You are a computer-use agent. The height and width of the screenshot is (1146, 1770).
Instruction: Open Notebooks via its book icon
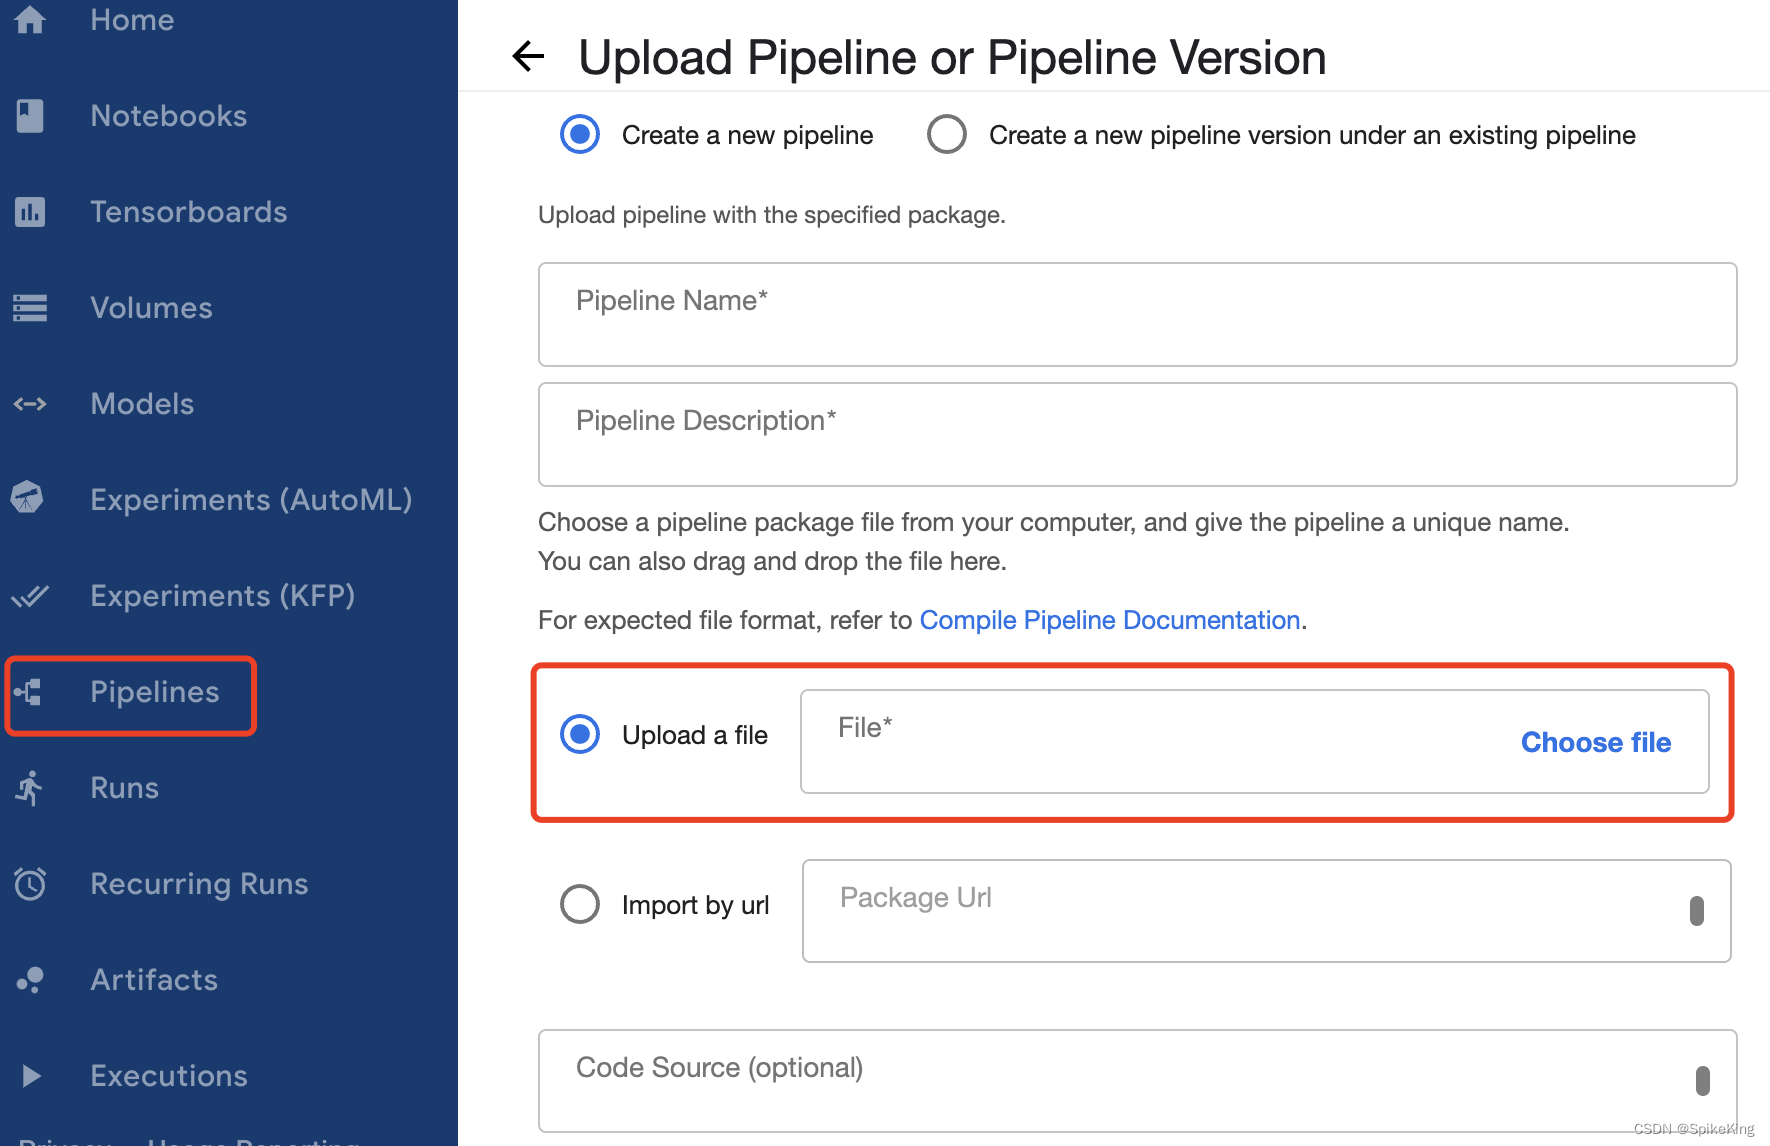(x=30, y=116)
